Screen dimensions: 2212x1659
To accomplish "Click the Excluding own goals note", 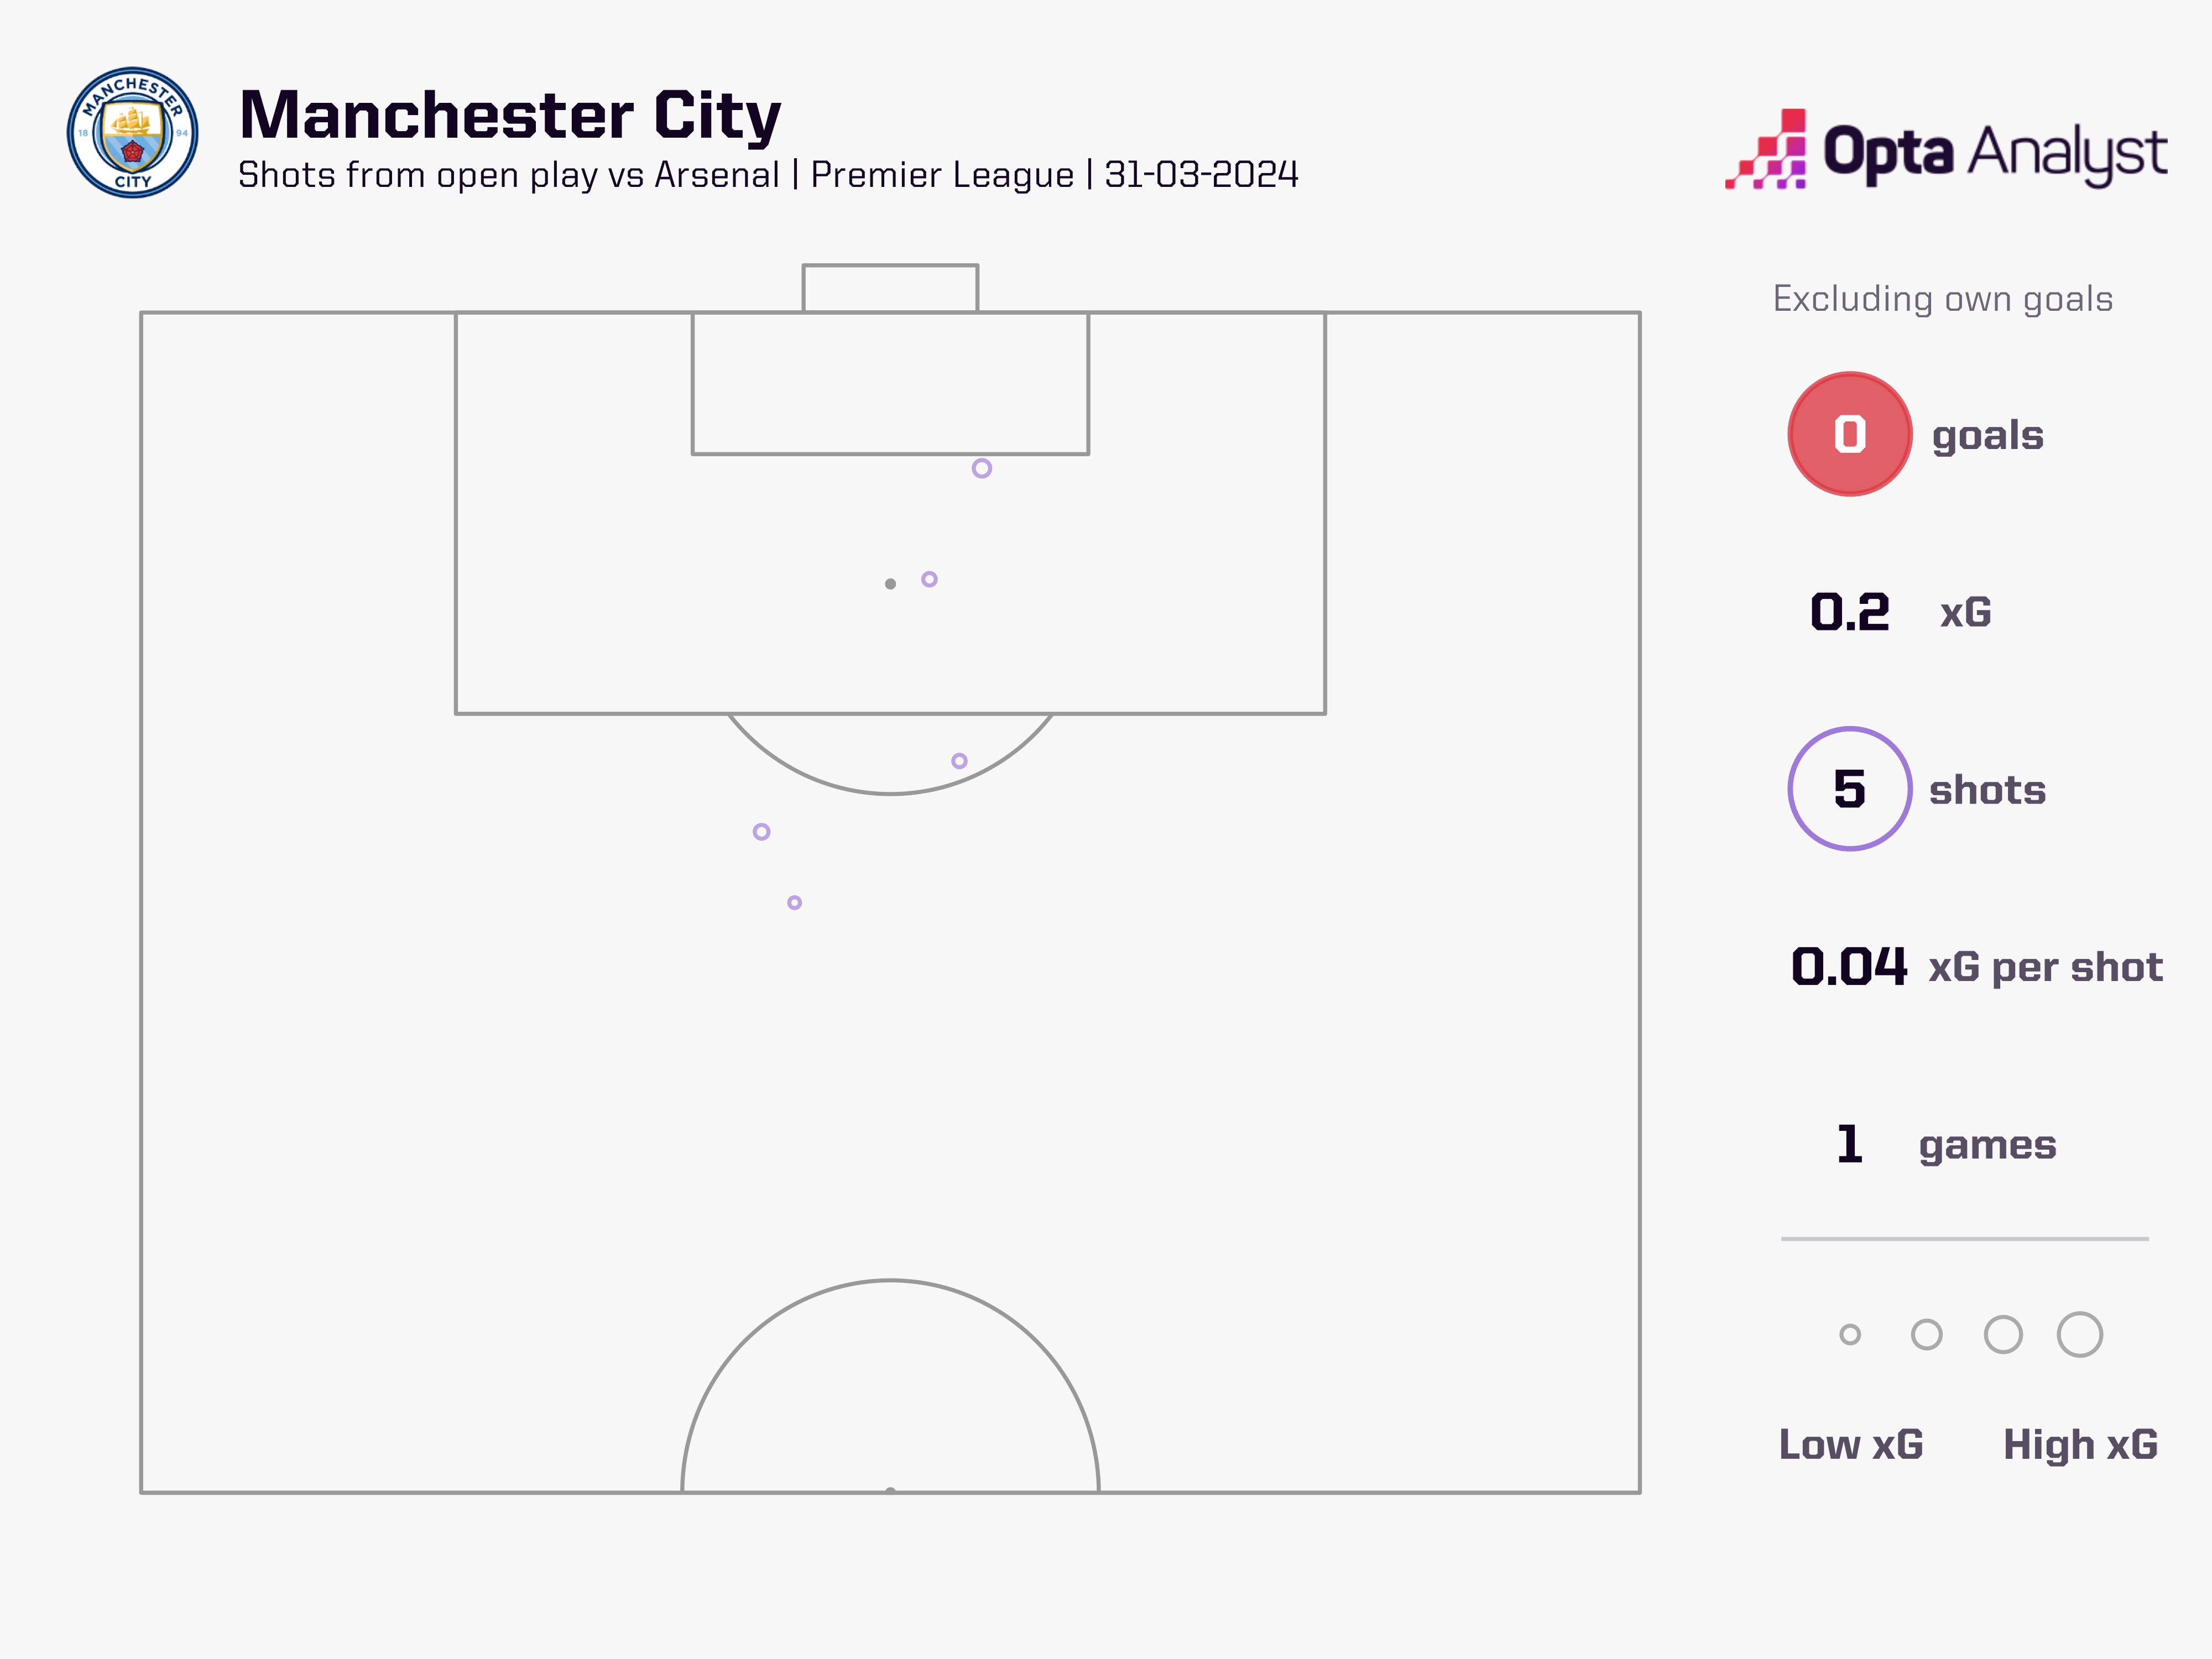I will [1942, 299].
